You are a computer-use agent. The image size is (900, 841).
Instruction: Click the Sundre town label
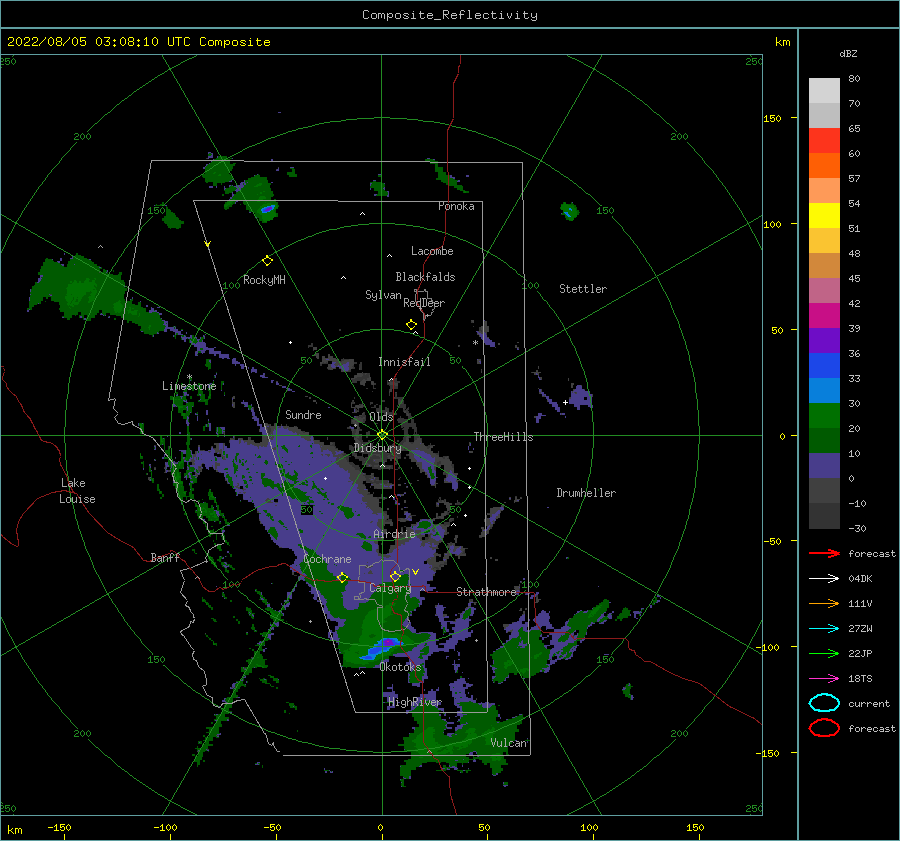[303, 414]
